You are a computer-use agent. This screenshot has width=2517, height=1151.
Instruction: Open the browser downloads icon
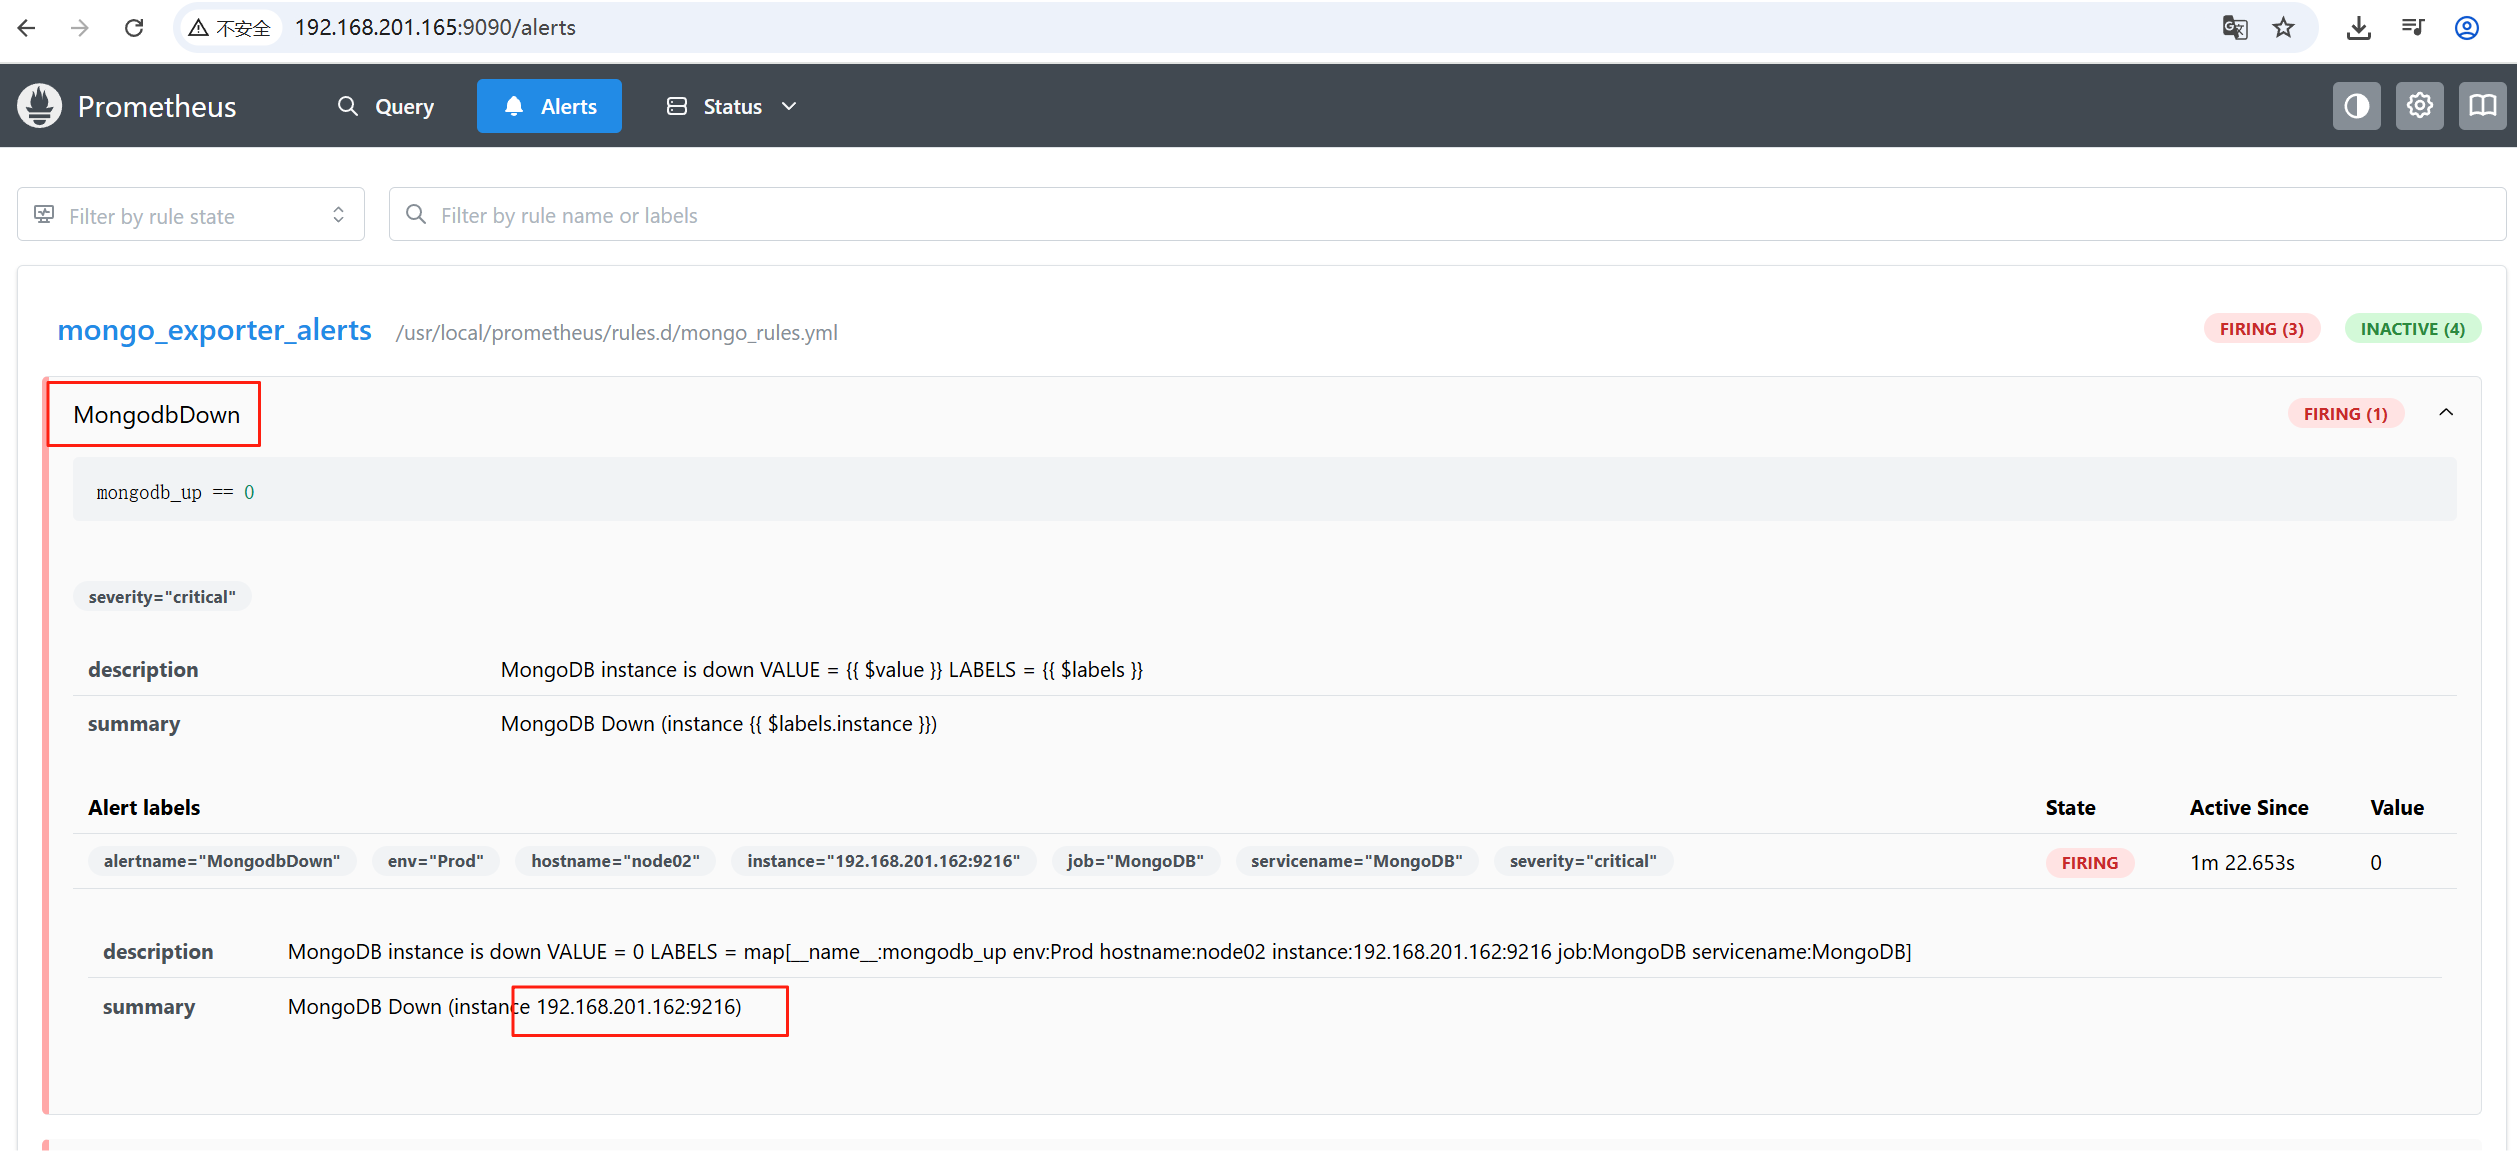coord(2358,28)
